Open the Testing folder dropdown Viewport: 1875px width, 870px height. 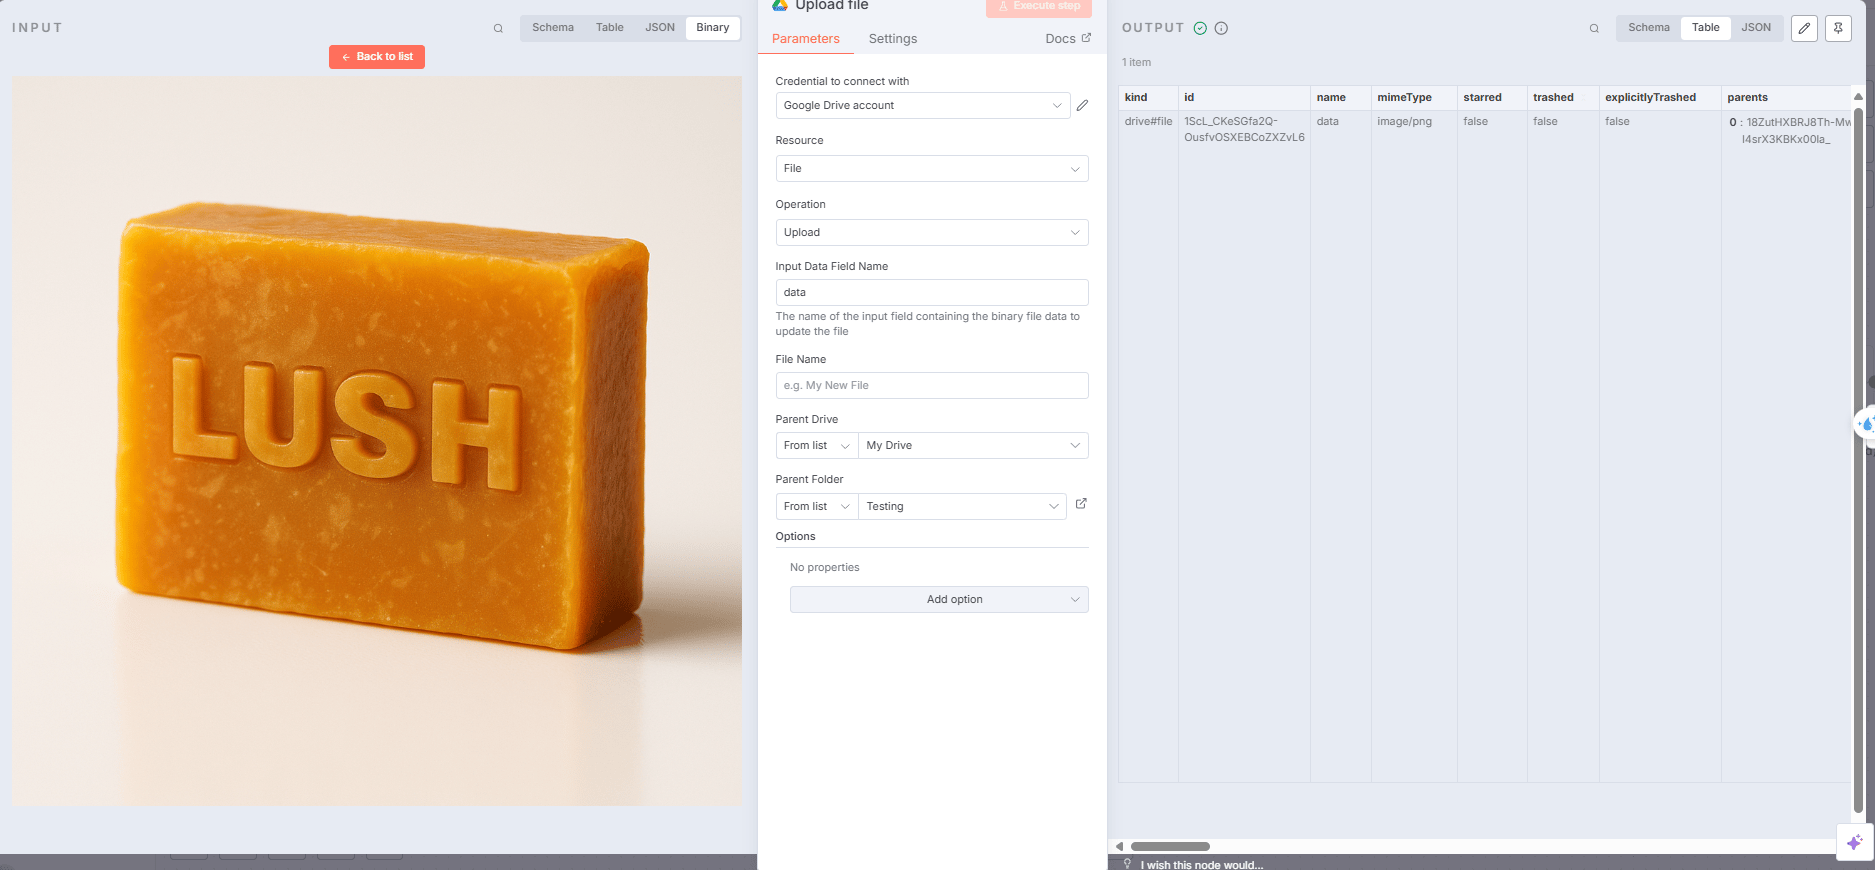[962, 507]
